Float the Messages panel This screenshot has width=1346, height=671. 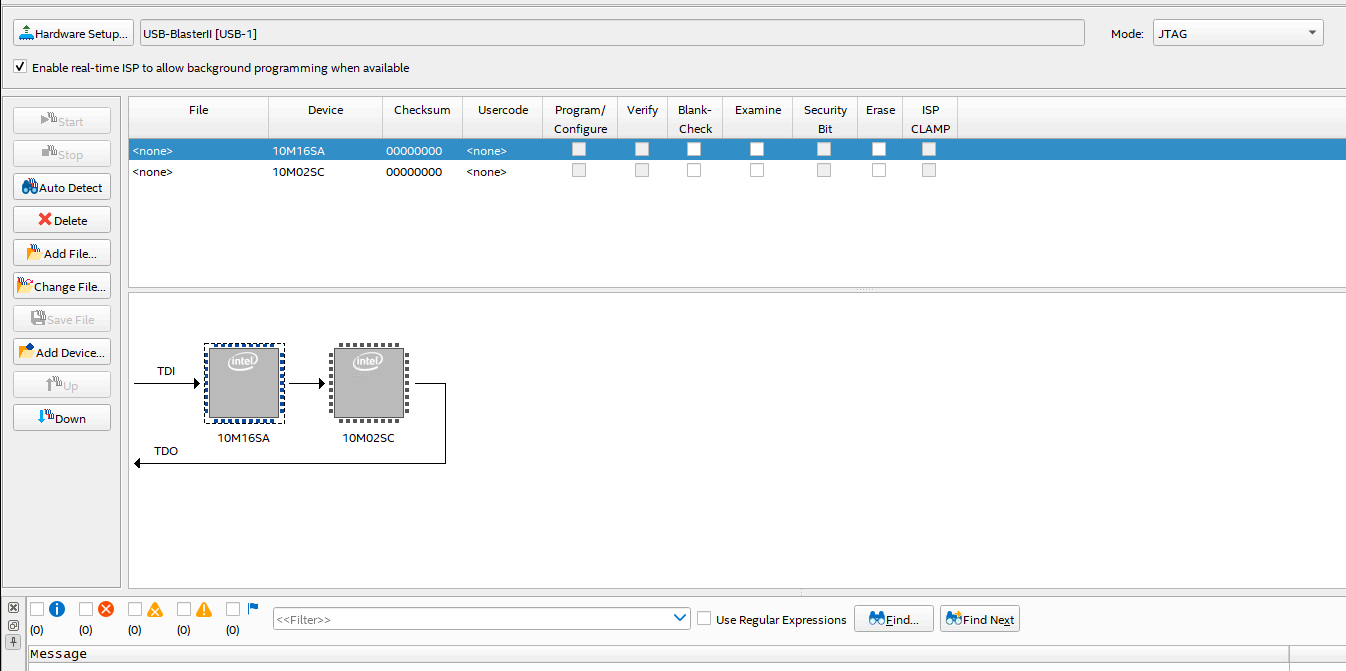pyautogui.click(x=13, y=624)
